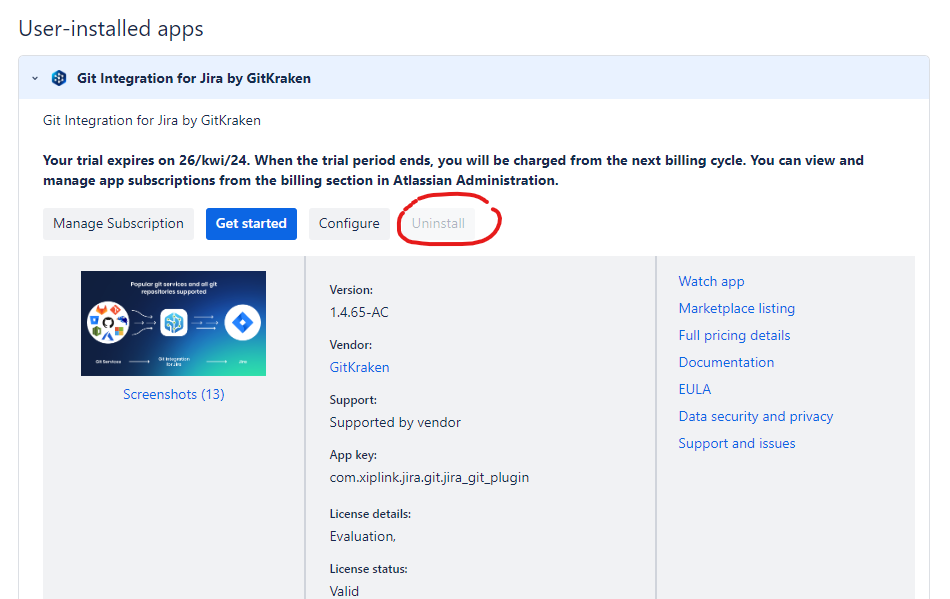Open the Marketplace listing link

(x=737, y=308)
